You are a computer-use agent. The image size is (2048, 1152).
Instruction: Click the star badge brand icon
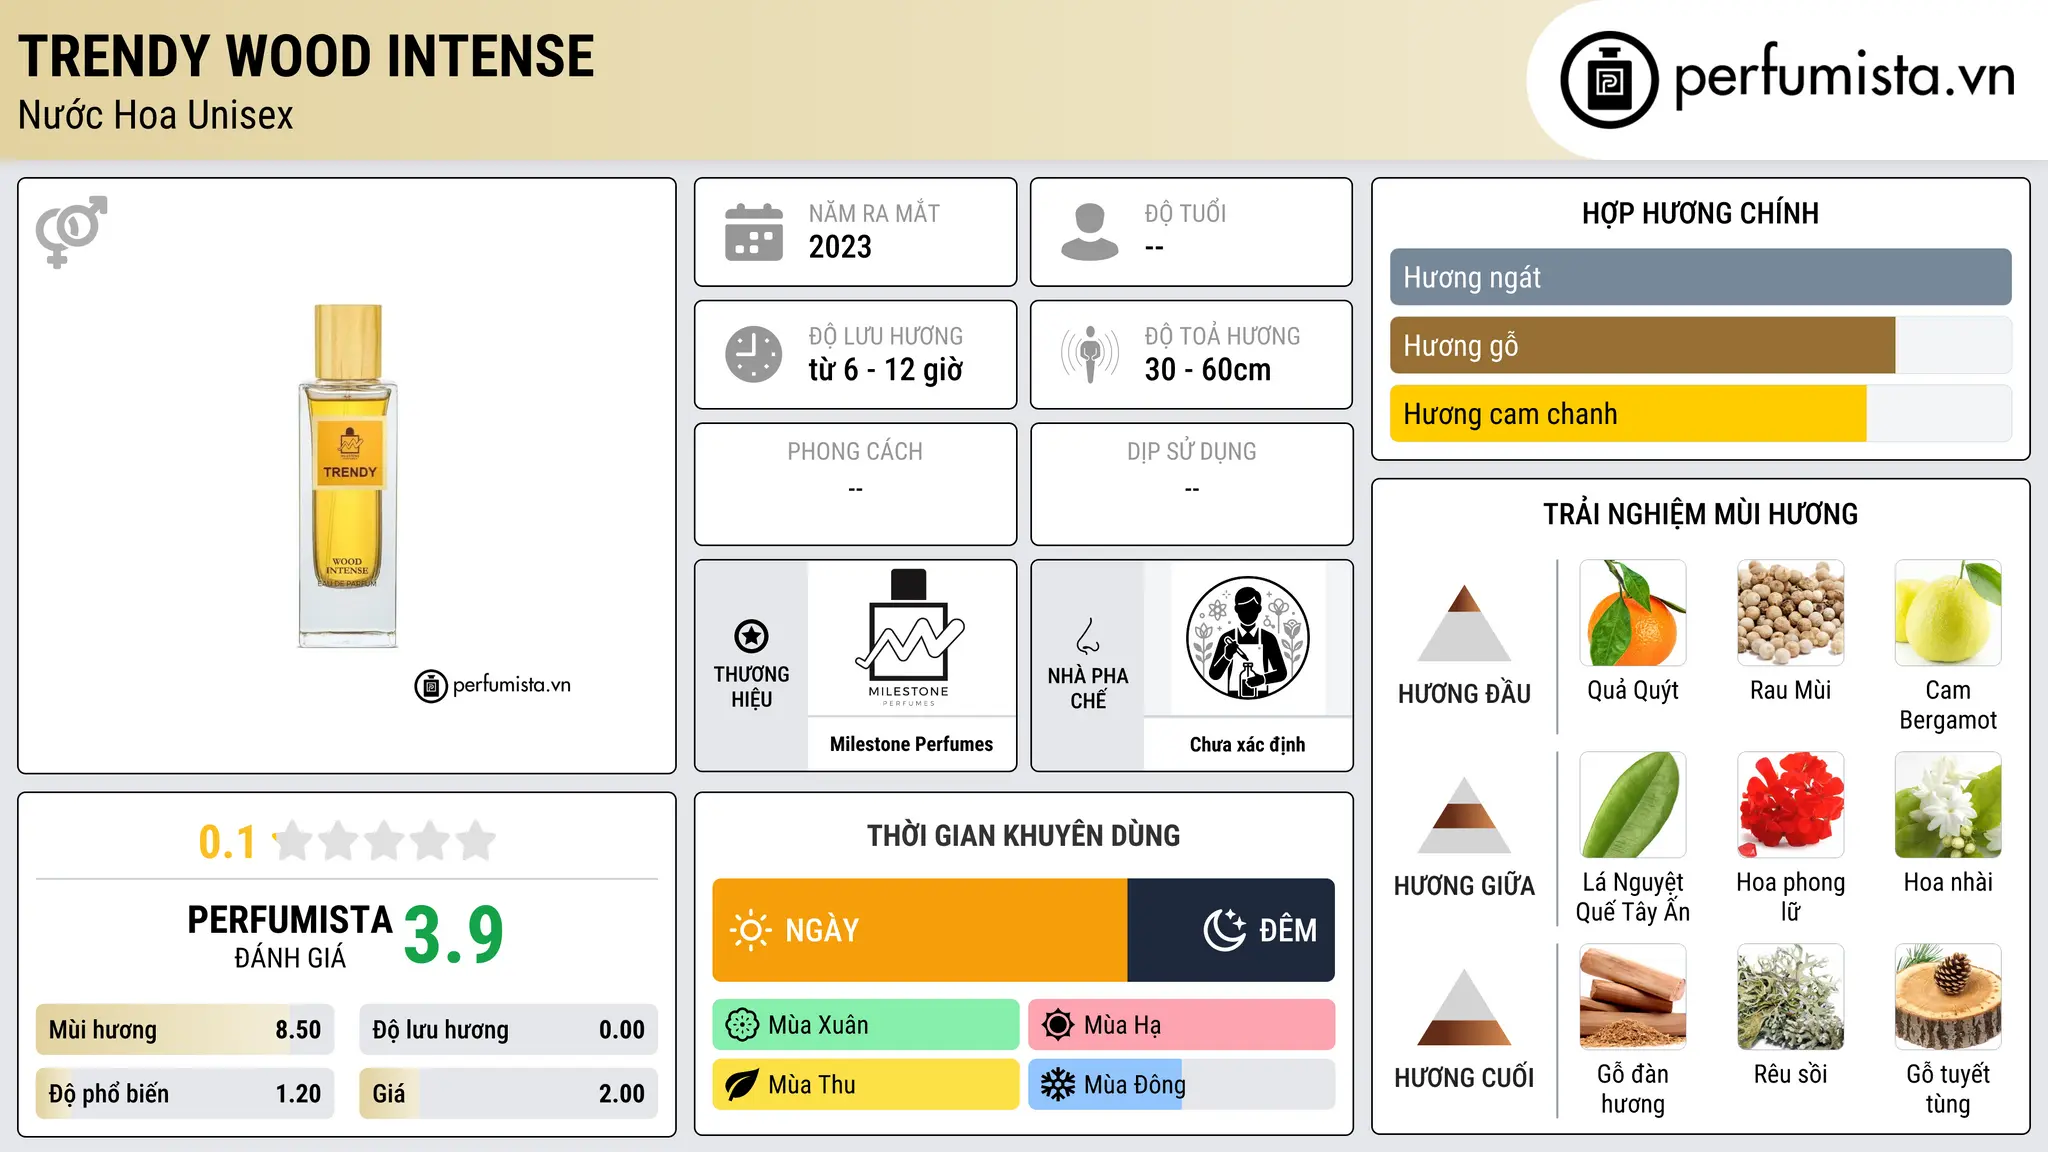[x=752, y=636]
